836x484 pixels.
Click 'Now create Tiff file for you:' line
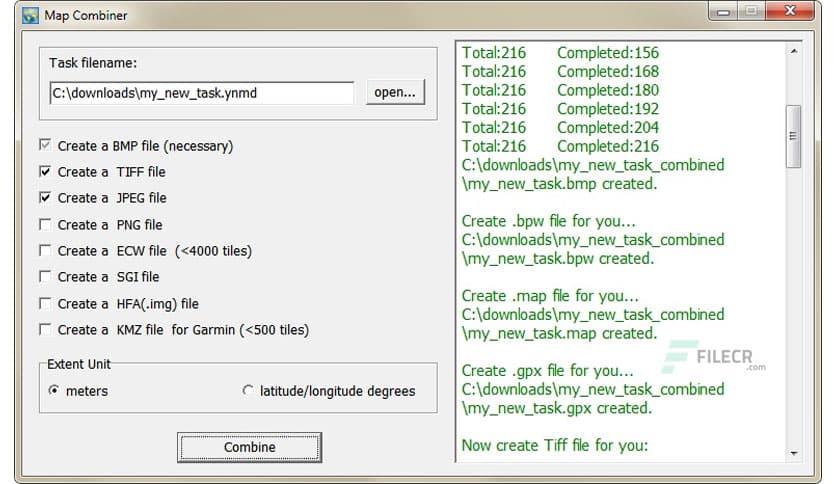coord(554,445)
